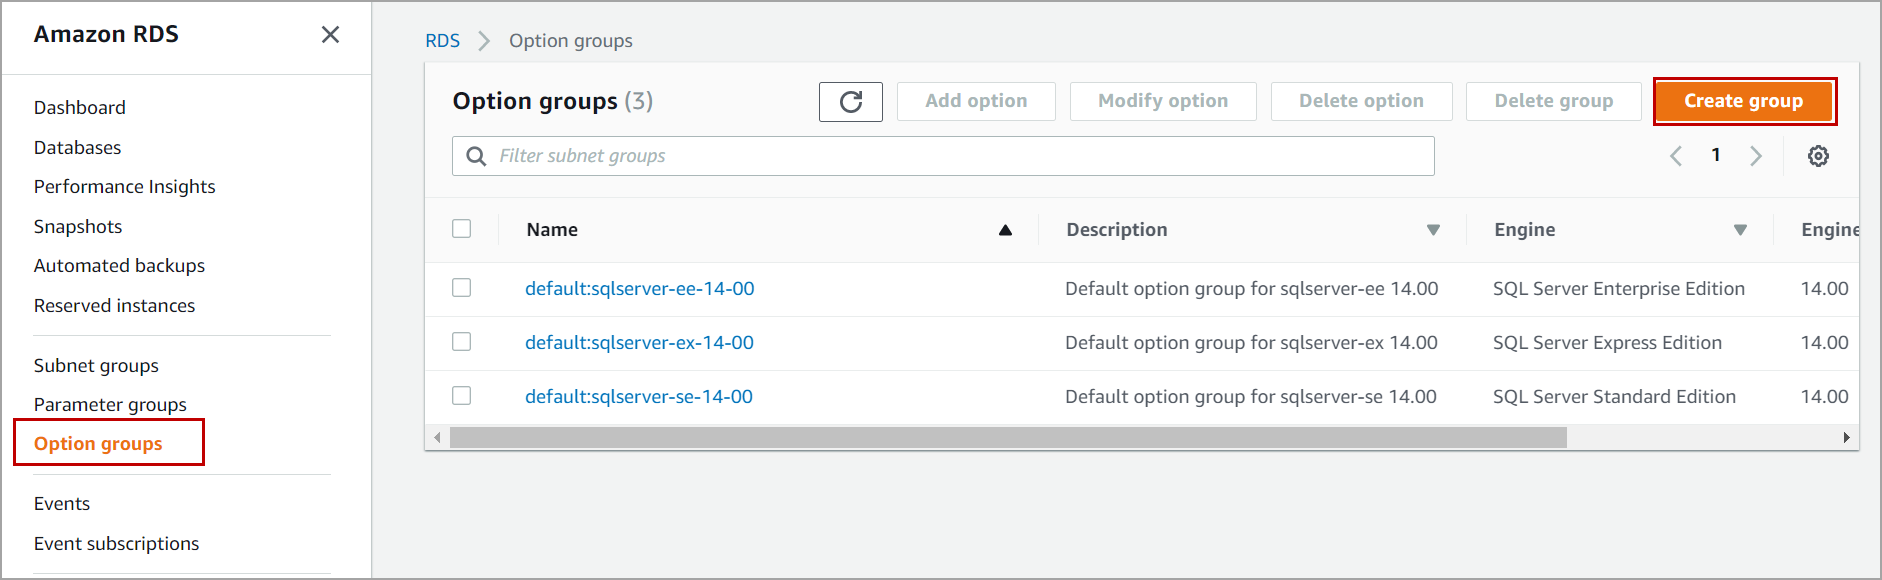Open default:sqlserver-ex-14-00 option group link
Image resolution: width=1882 pixels, height=580 pixels.
click(x=639, y=343)
